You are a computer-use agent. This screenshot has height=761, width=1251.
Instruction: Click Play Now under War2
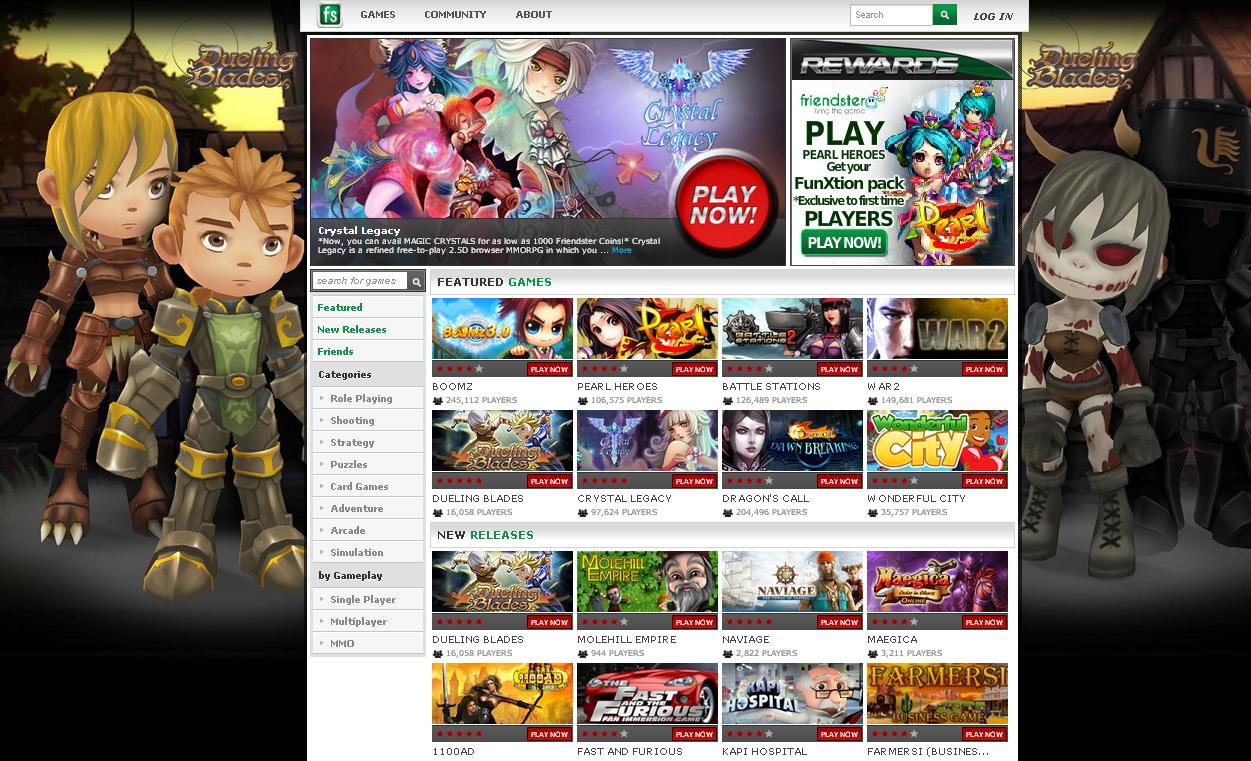(984, 370)
